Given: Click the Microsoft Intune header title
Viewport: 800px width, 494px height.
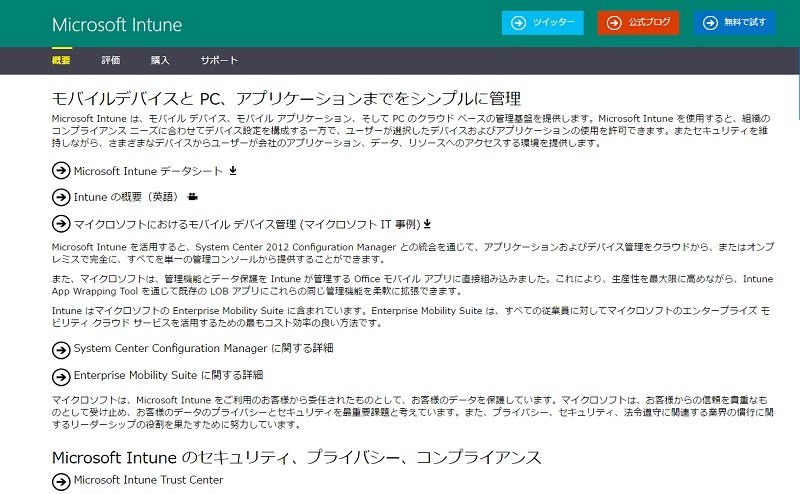Looking at the screenshot, I should point(117,24).
